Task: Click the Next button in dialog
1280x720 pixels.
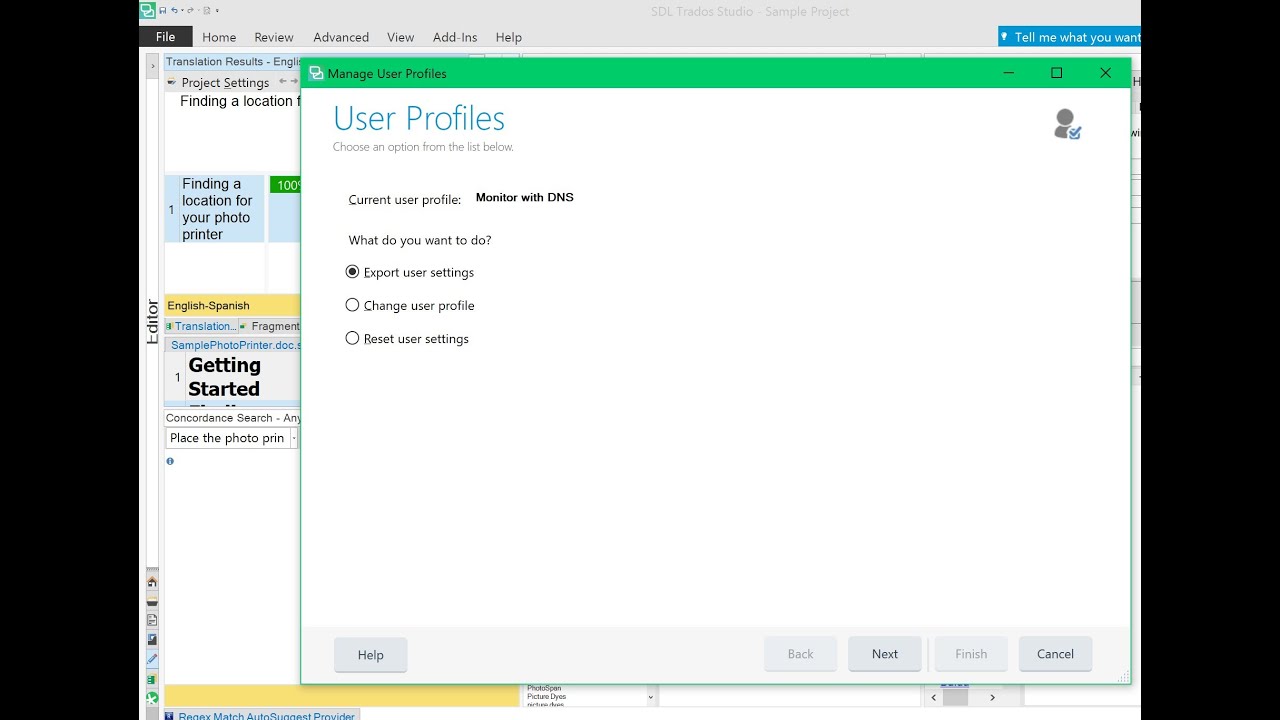Action: point(885,654)
